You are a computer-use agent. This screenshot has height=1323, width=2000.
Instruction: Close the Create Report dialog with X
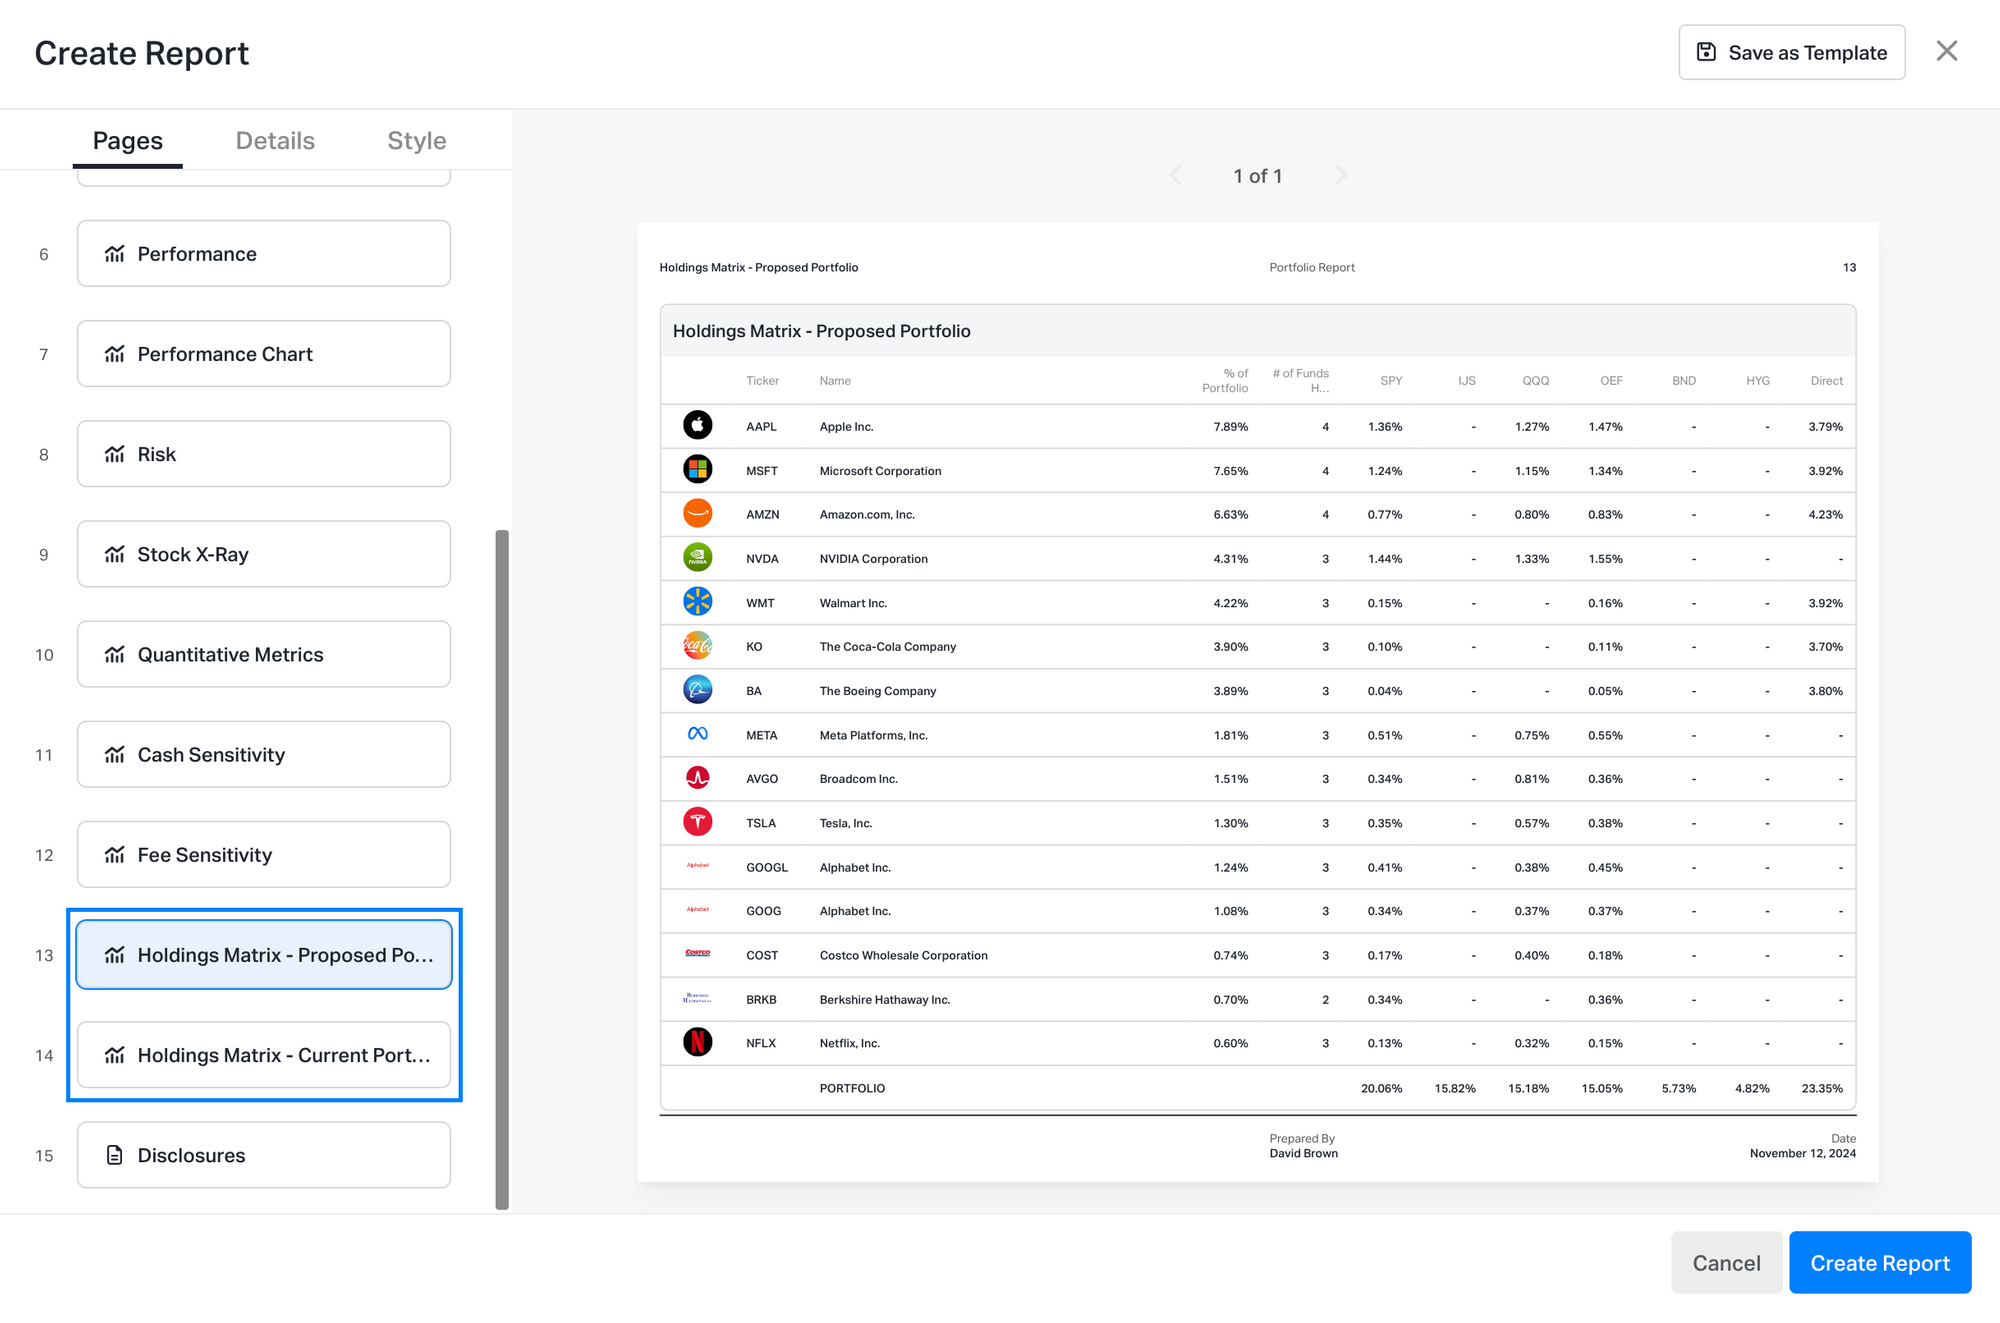(x=1946, y=51)
